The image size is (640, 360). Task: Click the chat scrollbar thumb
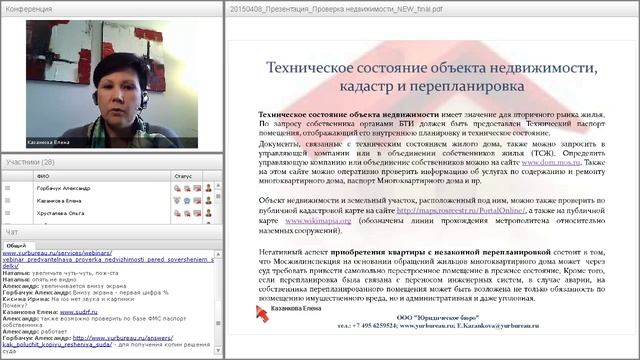tap(218, 324)
